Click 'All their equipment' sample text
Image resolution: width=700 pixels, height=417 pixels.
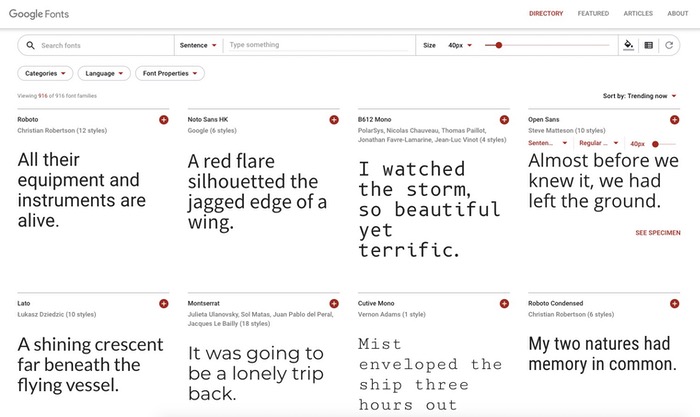point(82,190)
